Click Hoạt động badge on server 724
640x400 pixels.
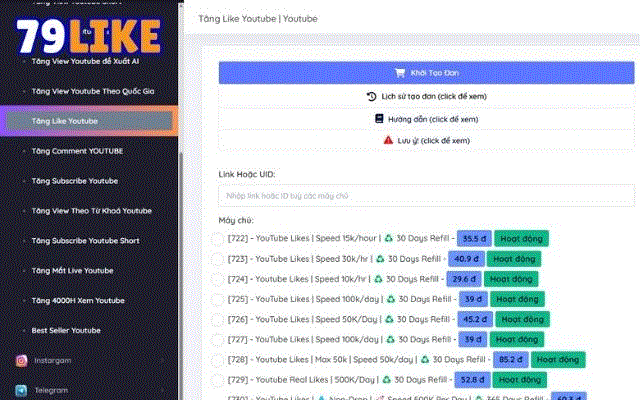pyautogui.click(x=511, y=279)
